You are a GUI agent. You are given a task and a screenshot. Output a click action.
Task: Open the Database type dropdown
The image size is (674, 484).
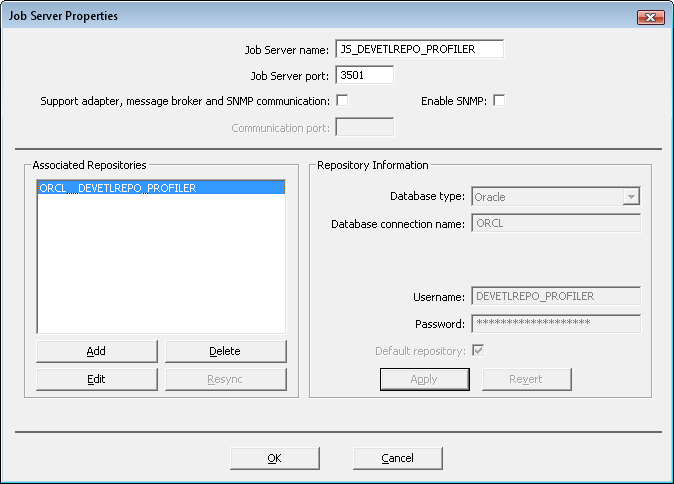click(x=555, y=197)
